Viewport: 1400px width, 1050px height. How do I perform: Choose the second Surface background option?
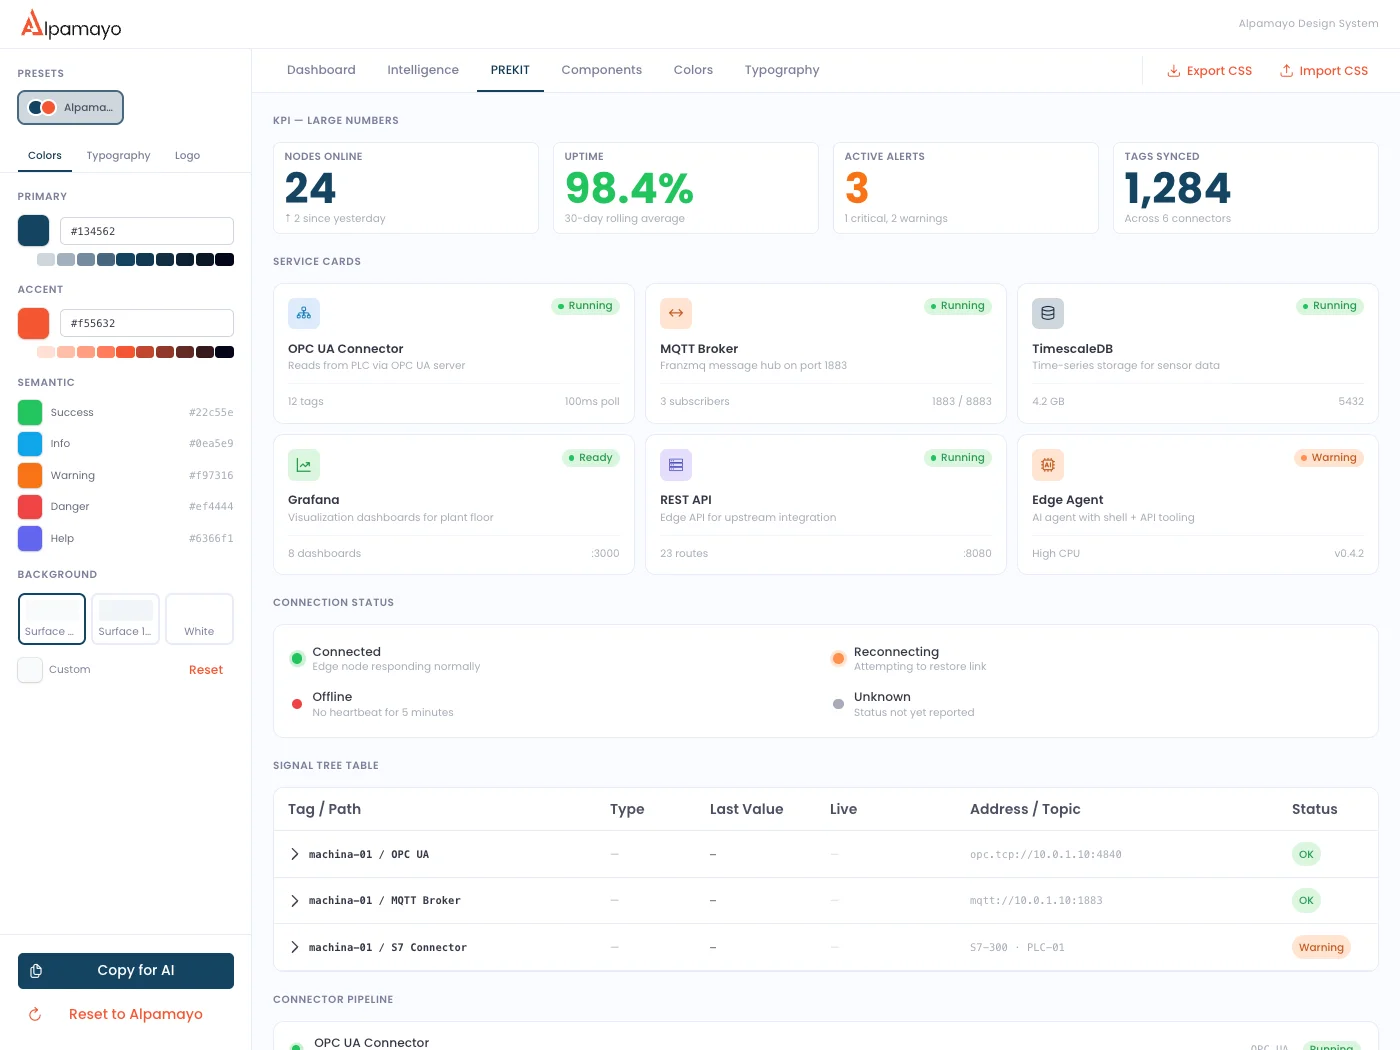point(125,619)
